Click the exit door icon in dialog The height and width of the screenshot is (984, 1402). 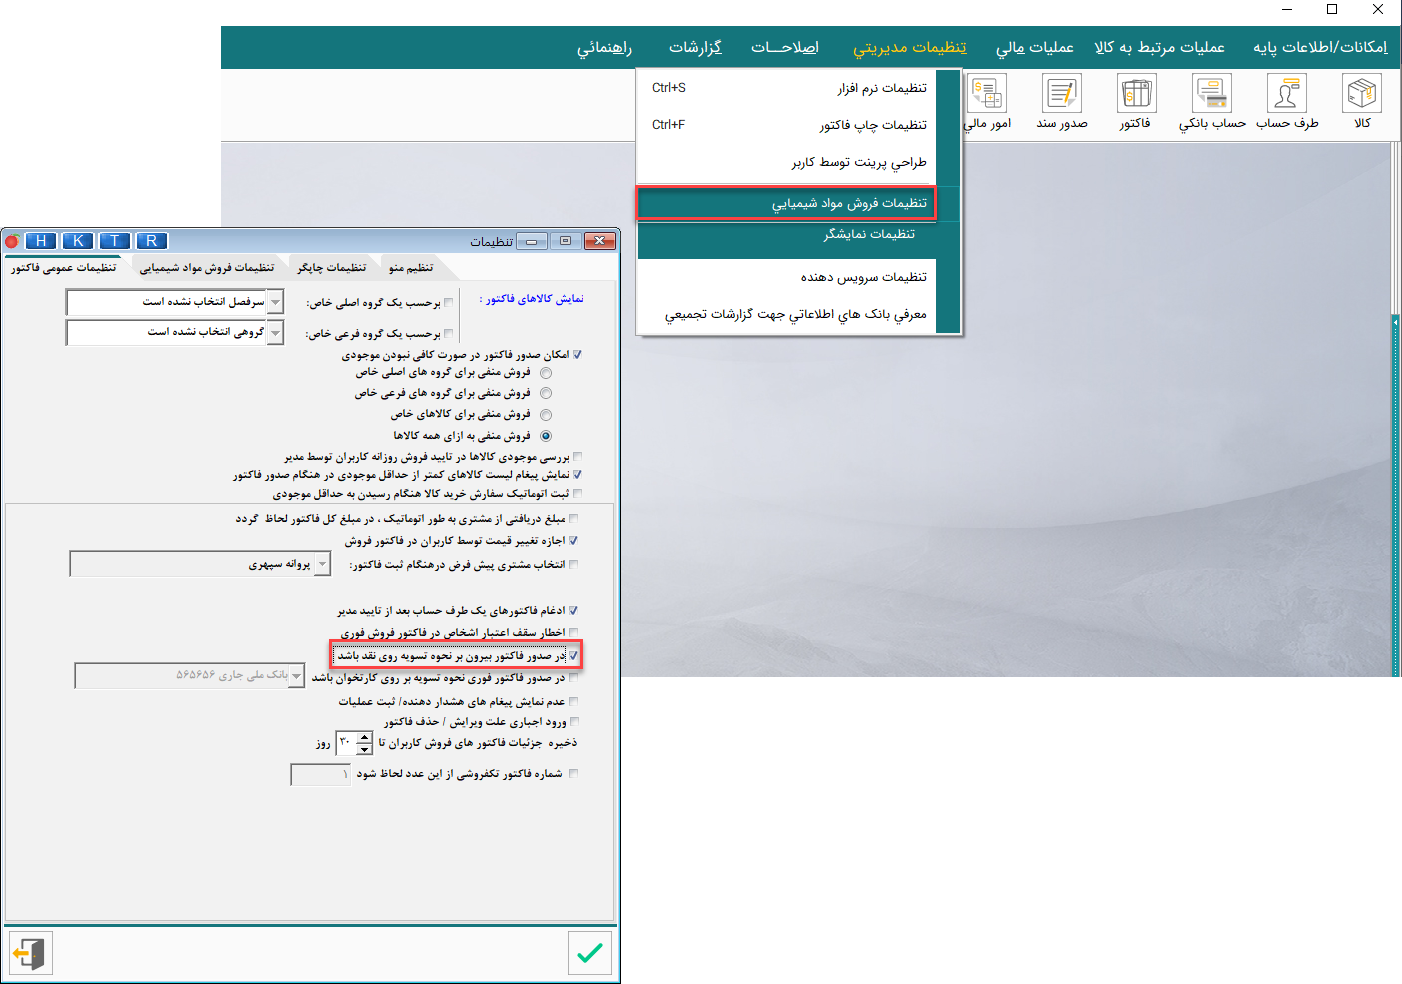[30, 953]
